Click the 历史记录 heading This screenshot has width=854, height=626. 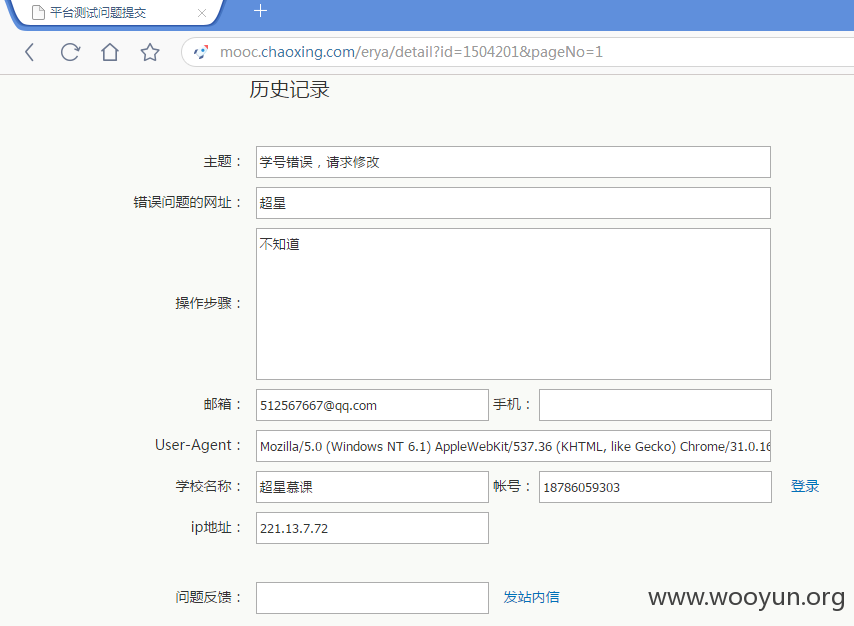(289, 90)
